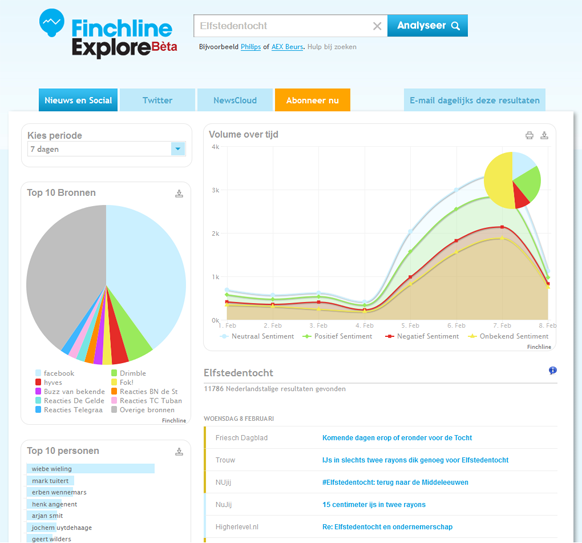Open the NewsCloud tab
This screenshot has width=582, height=543.
click(235, 100)
